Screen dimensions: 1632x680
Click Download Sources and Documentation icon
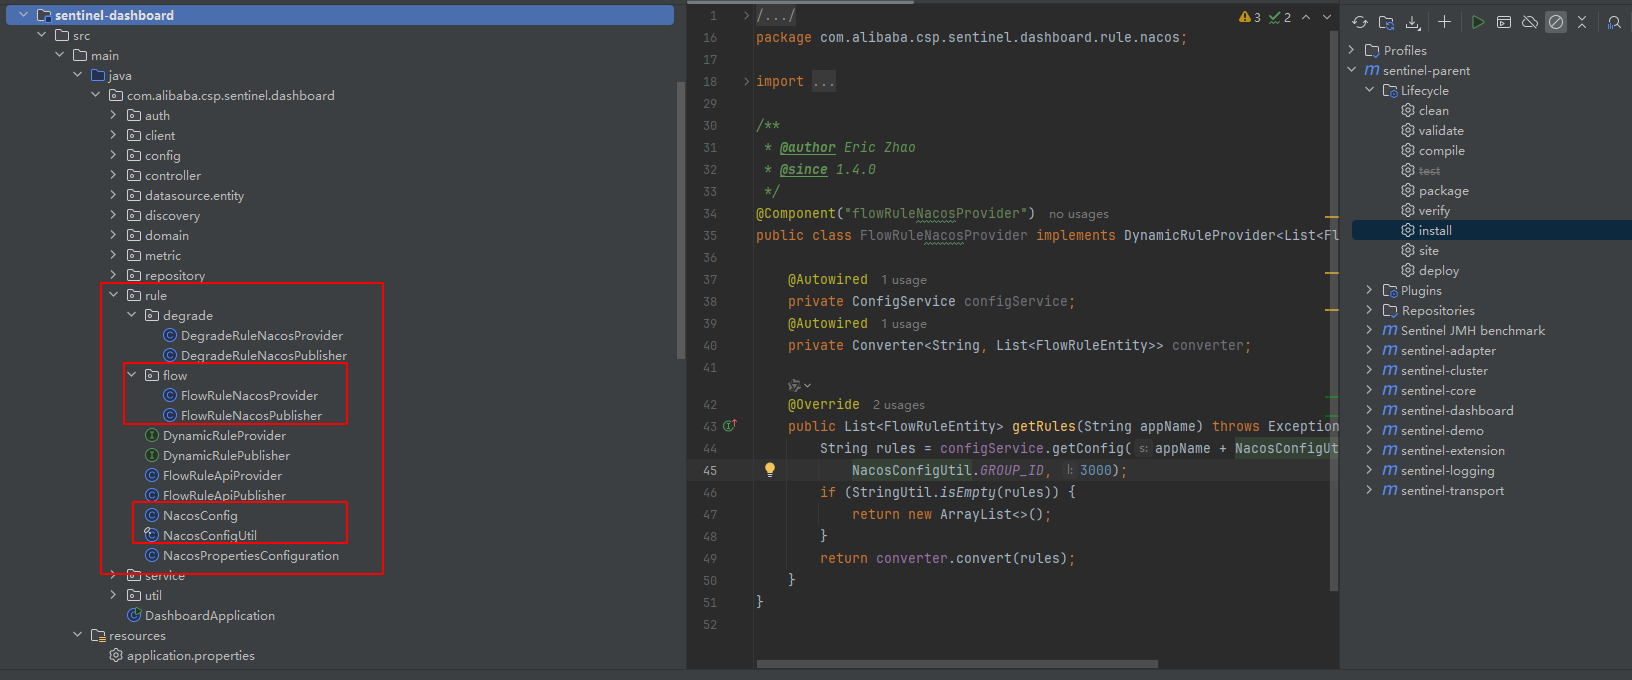1413,22
